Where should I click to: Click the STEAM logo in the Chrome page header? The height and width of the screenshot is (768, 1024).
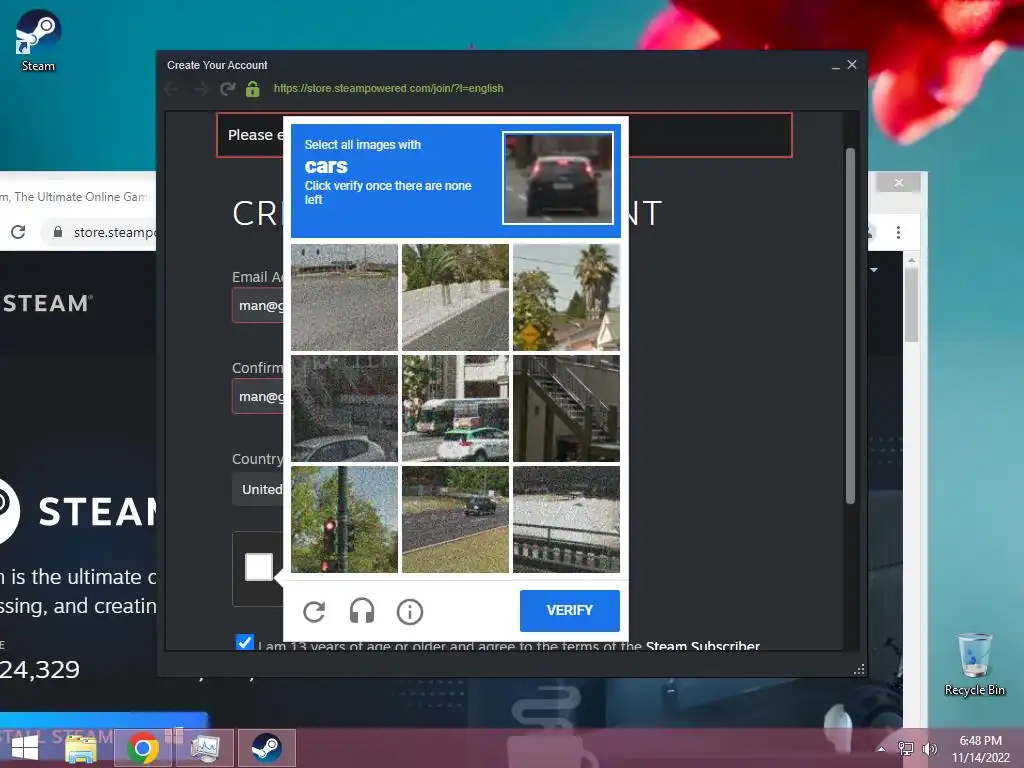click(x=46, y=304)
